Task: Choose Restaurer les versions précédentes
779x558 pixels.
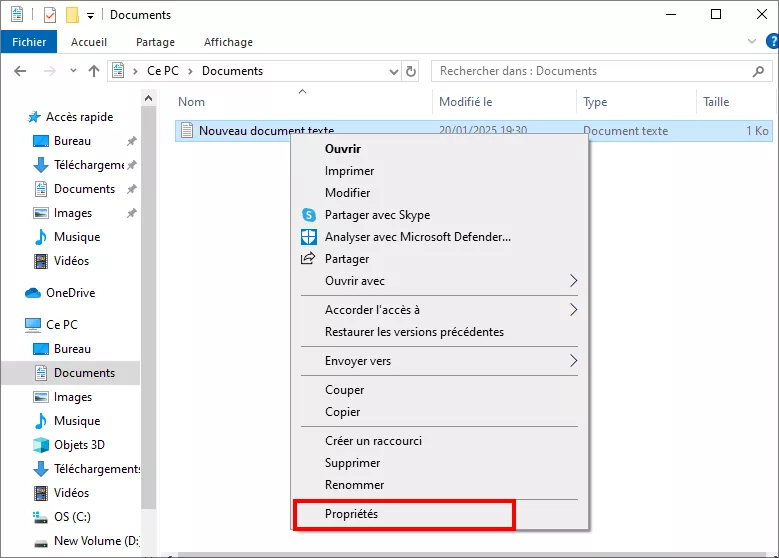Action: pyautogui.click(x=440, y=332)
